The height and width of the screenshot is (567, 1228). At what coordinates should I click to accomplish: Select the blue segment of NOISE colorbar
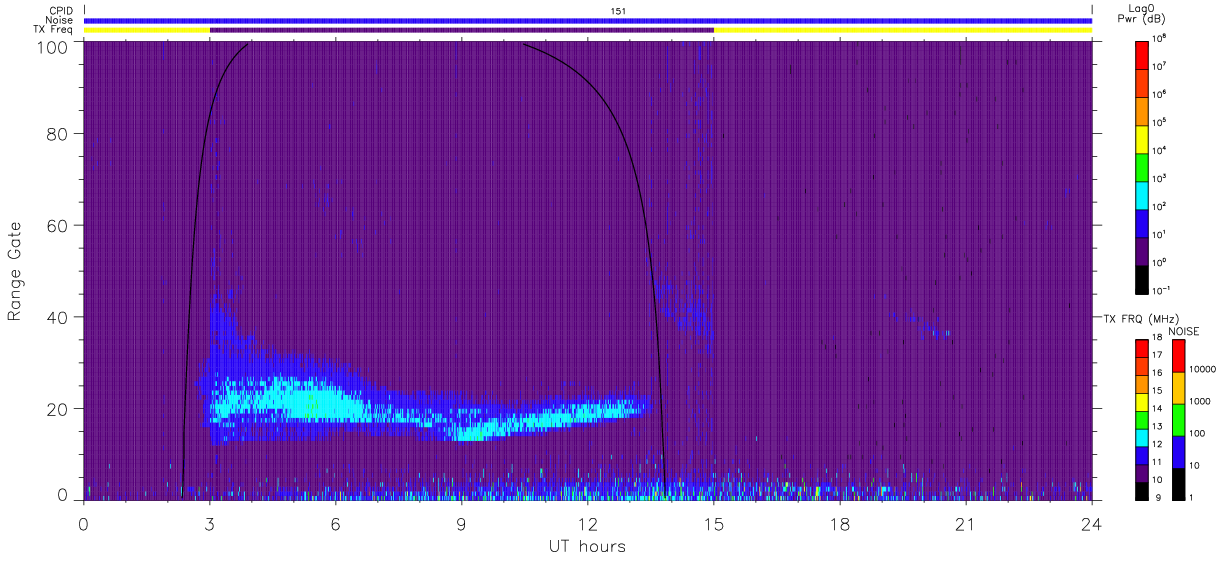tap(1178, 452)
